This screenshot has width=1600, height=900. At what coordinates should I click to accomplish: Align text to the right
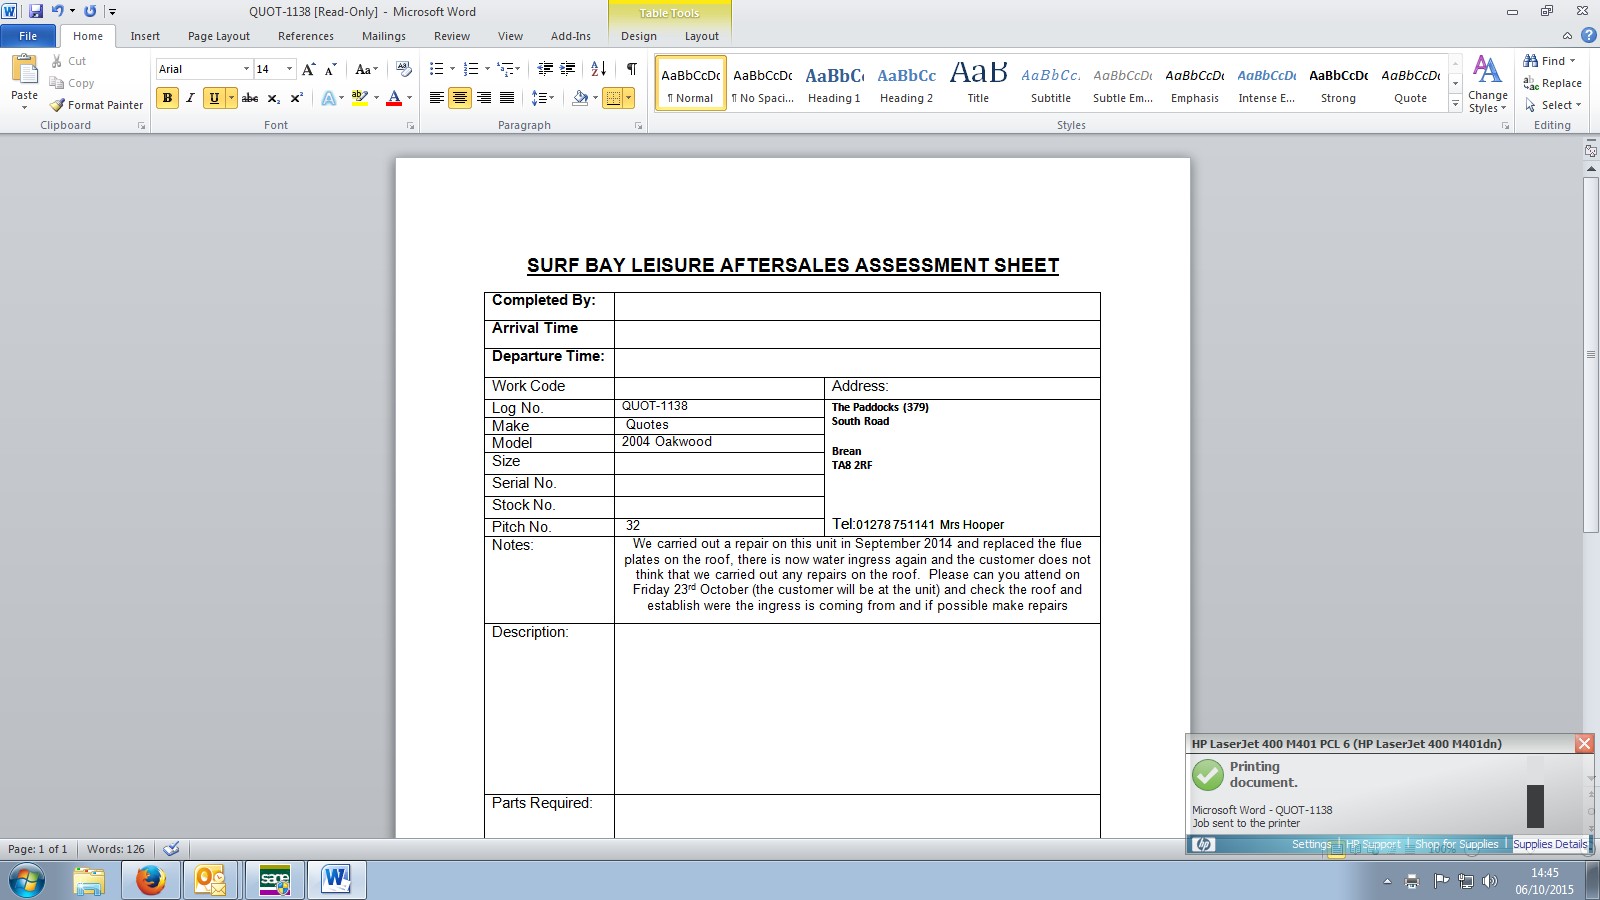[484, 98]
